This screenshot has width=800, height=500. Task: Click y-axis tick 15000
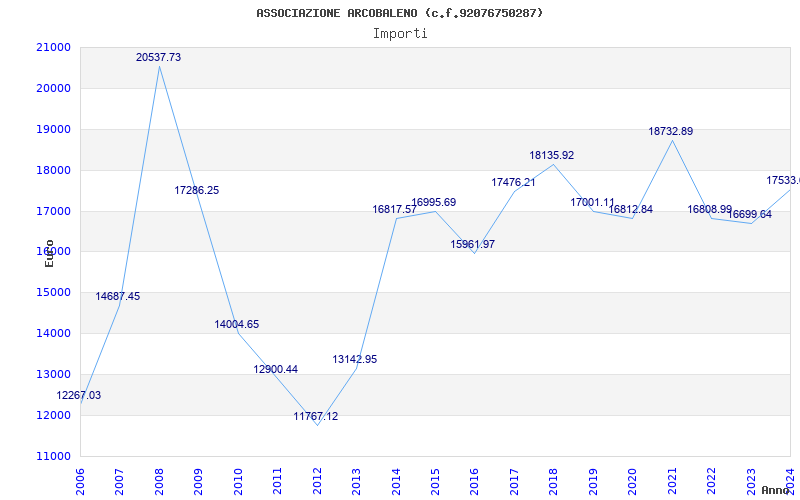click(54, 292)
